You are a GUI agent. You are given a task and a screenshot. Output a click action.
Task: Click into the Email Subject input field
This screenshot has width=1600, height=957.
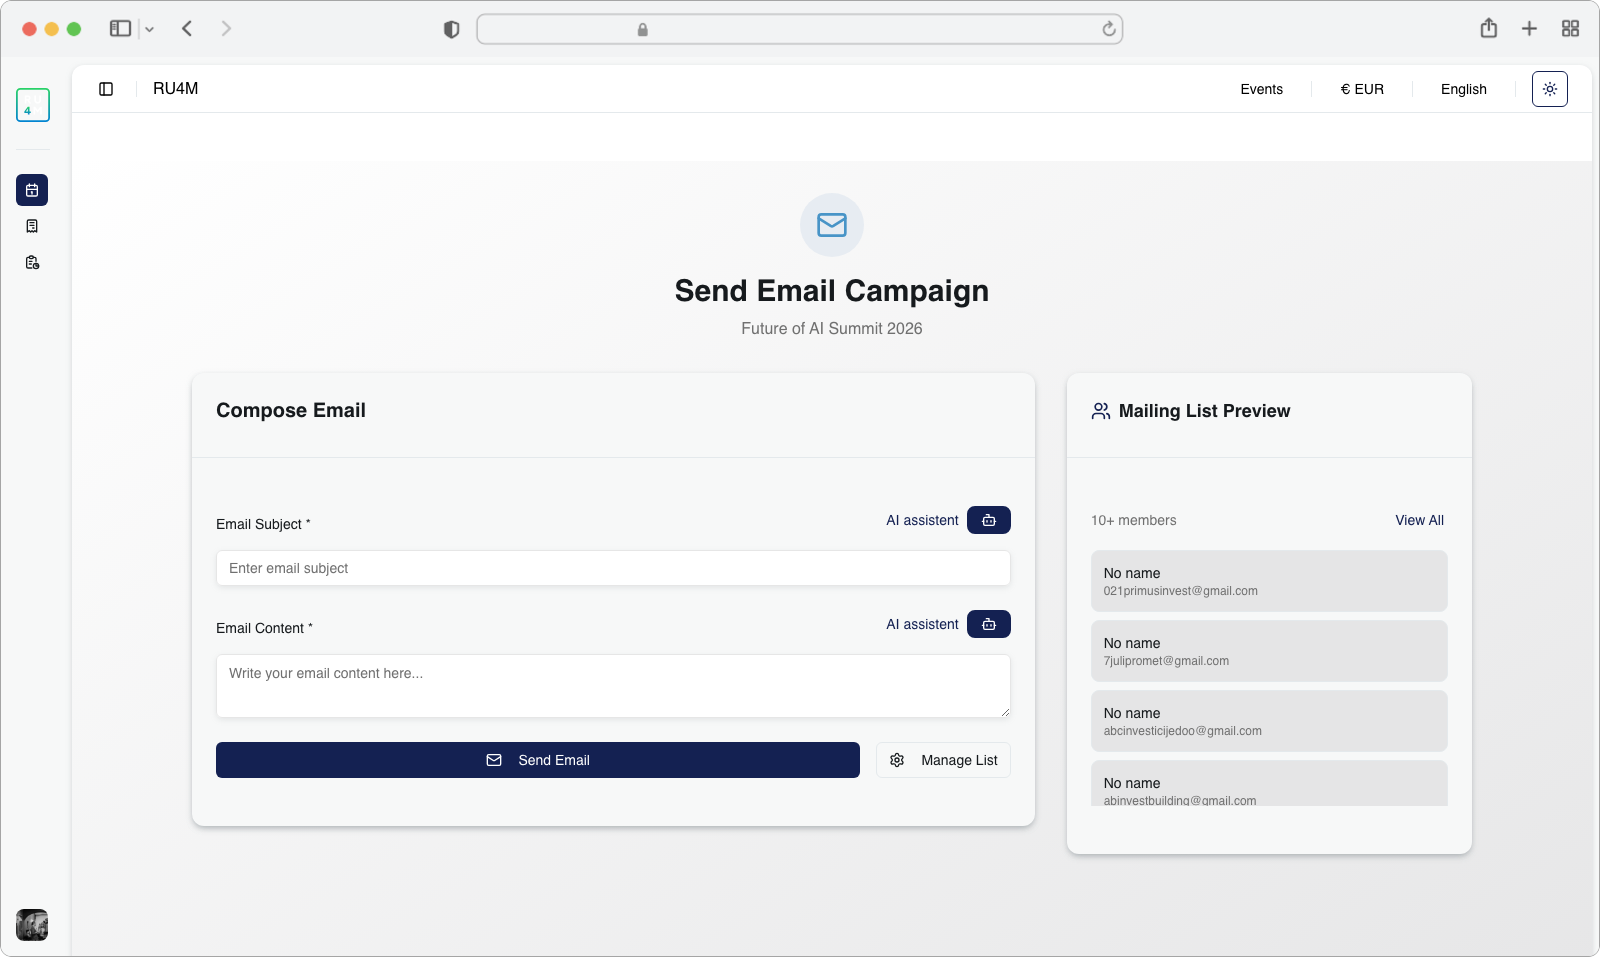[x=613, y=568]
